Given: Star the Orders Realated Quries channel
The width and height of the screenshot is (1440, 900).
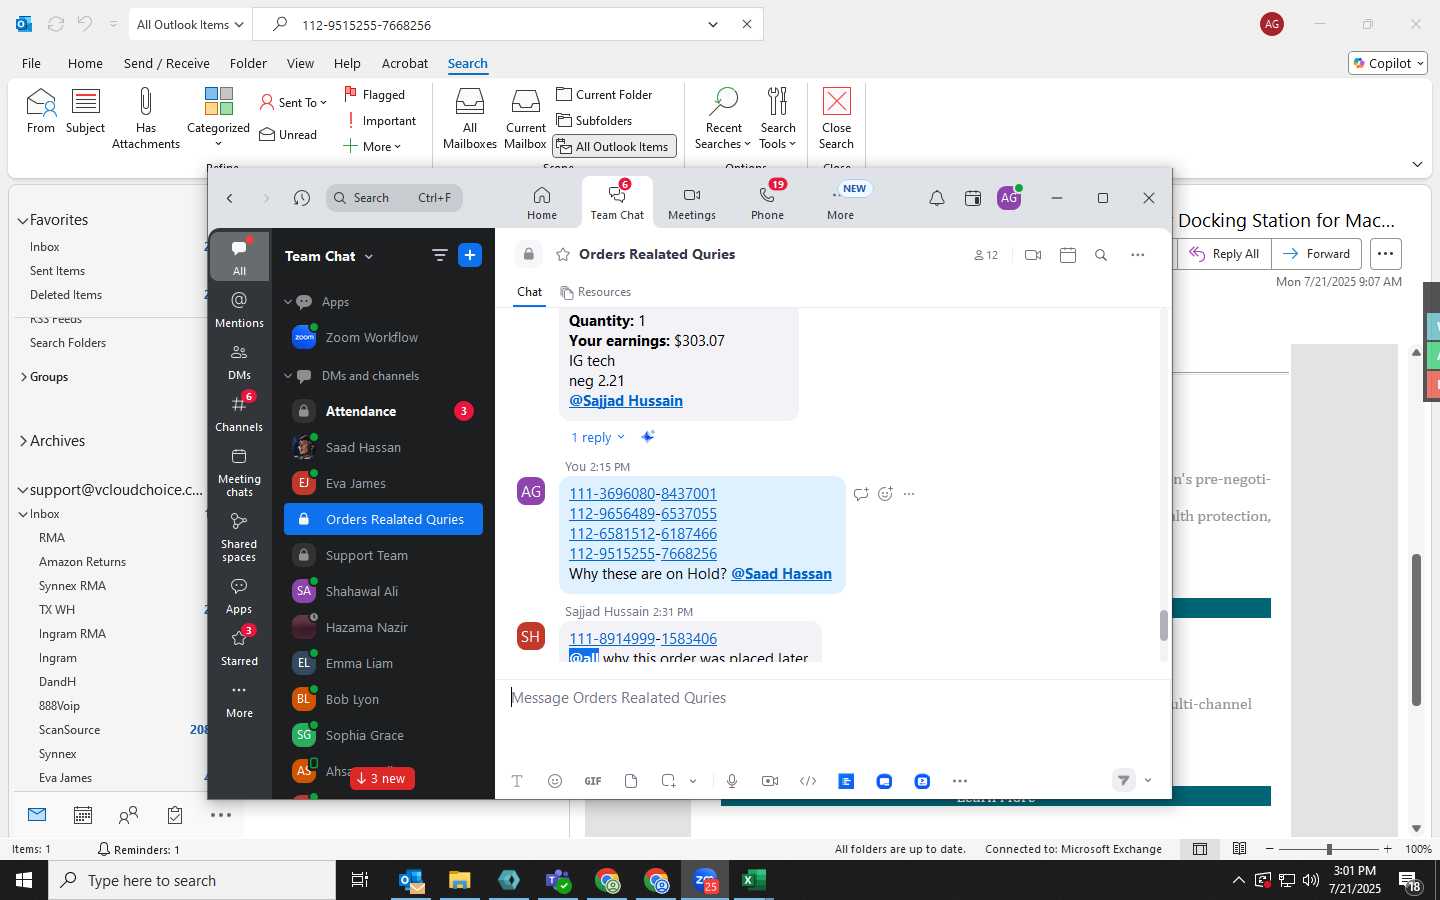Looking at the screenshot, I should point(563,255).
